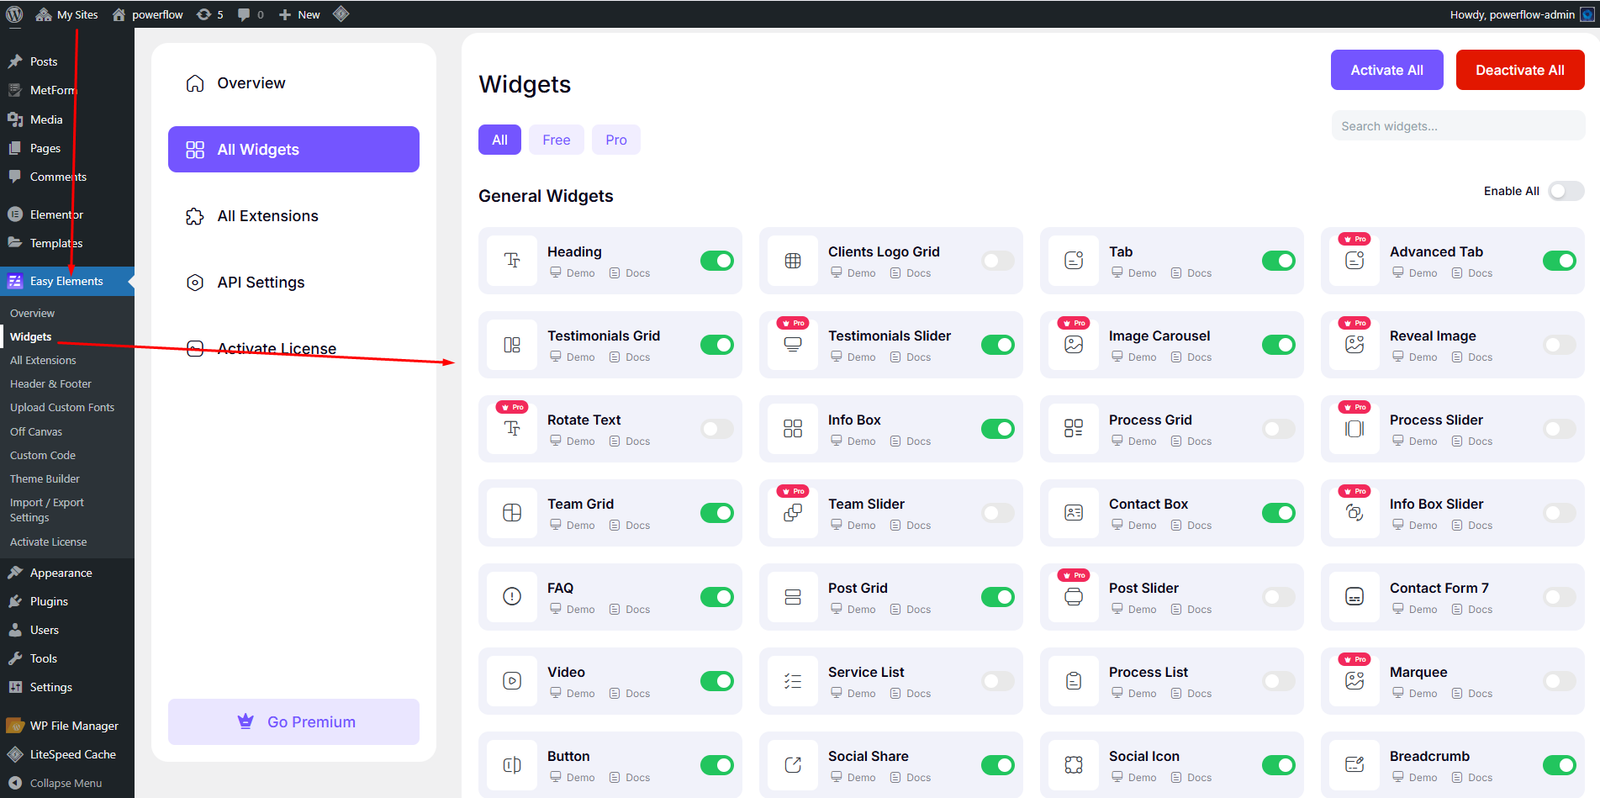Click the Contact Form 7 widget icon
This screenshot has height=798, width=1600.
tap(1355, 597)
